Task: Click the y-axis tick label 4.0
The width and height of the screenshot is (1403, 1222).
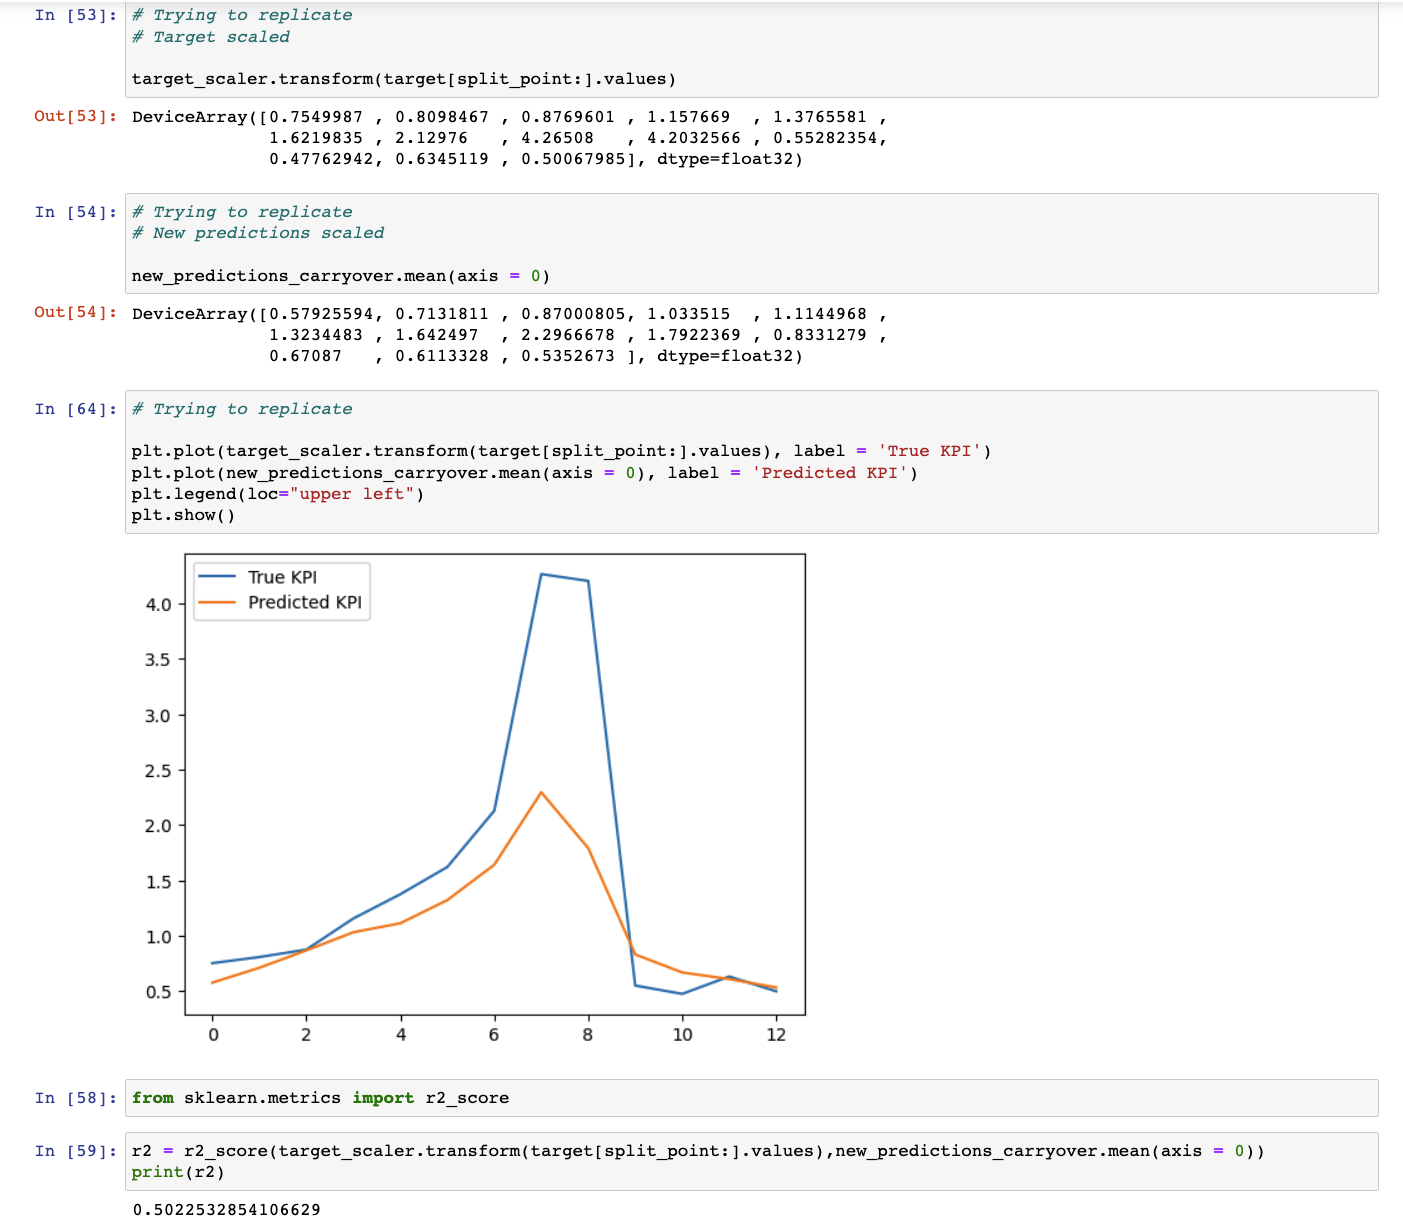Action: [158, 605]
